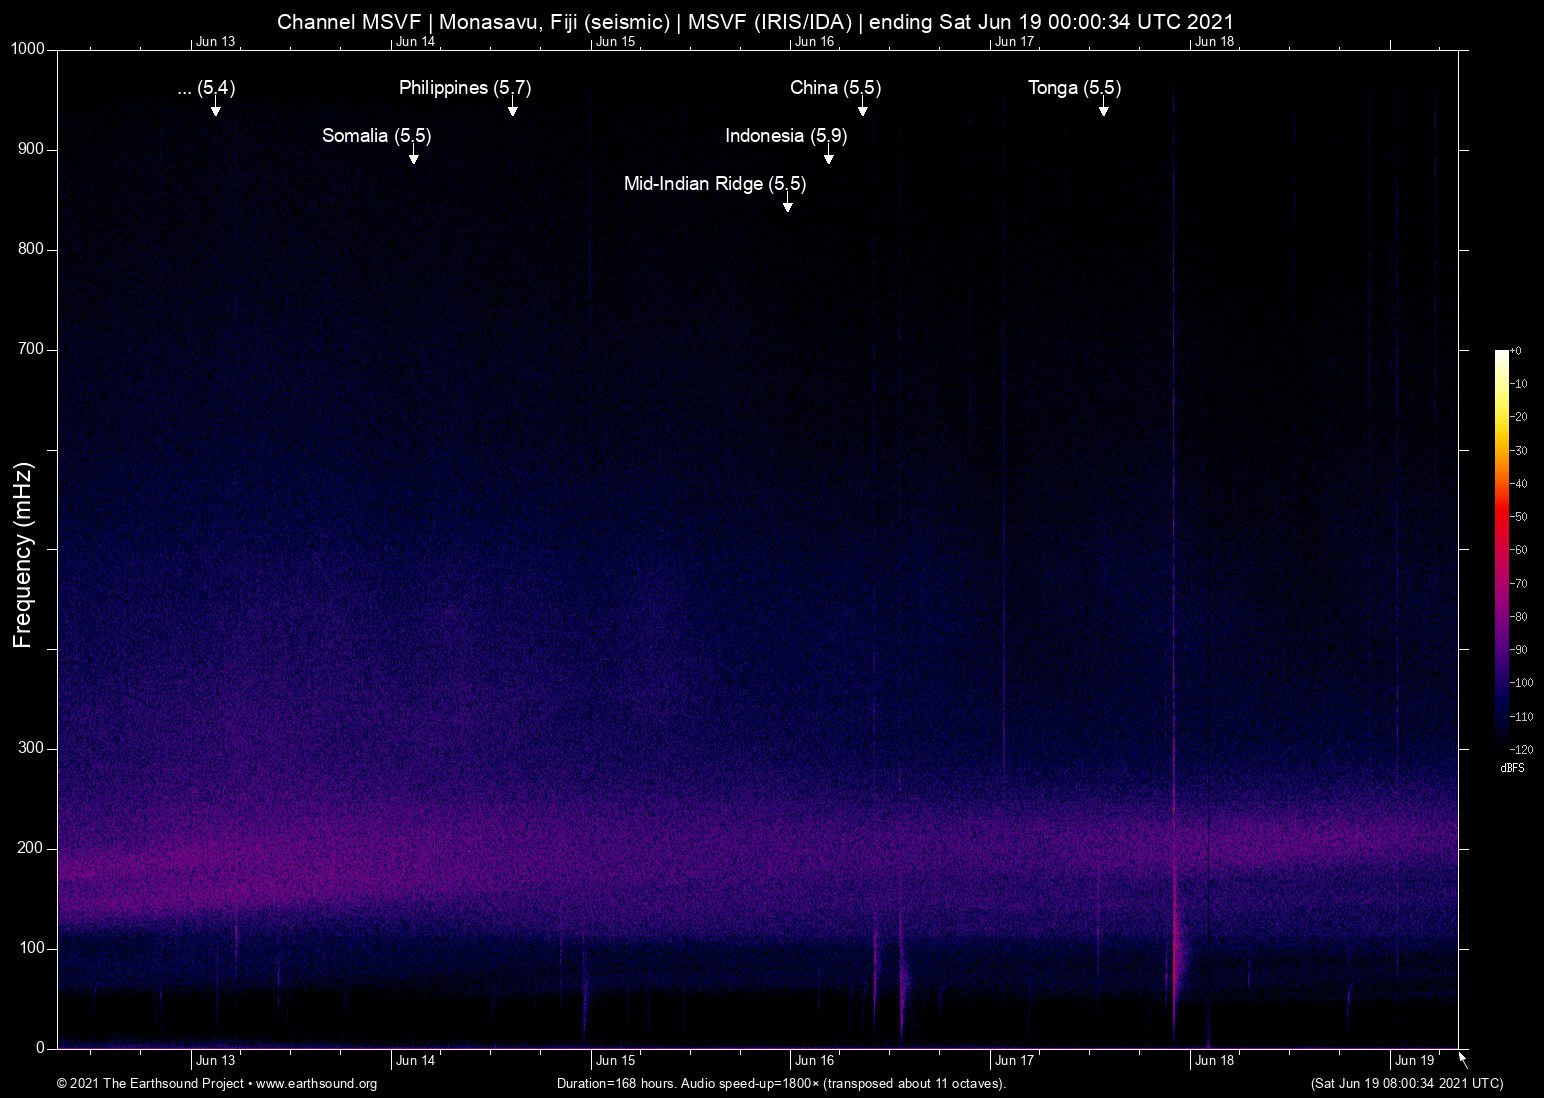The height and width of the screenshot is (1098, 1544).
Task: Click the arrow marker under Somalia (5.5)
Action: pyautogui.click(x=413, y=157)
